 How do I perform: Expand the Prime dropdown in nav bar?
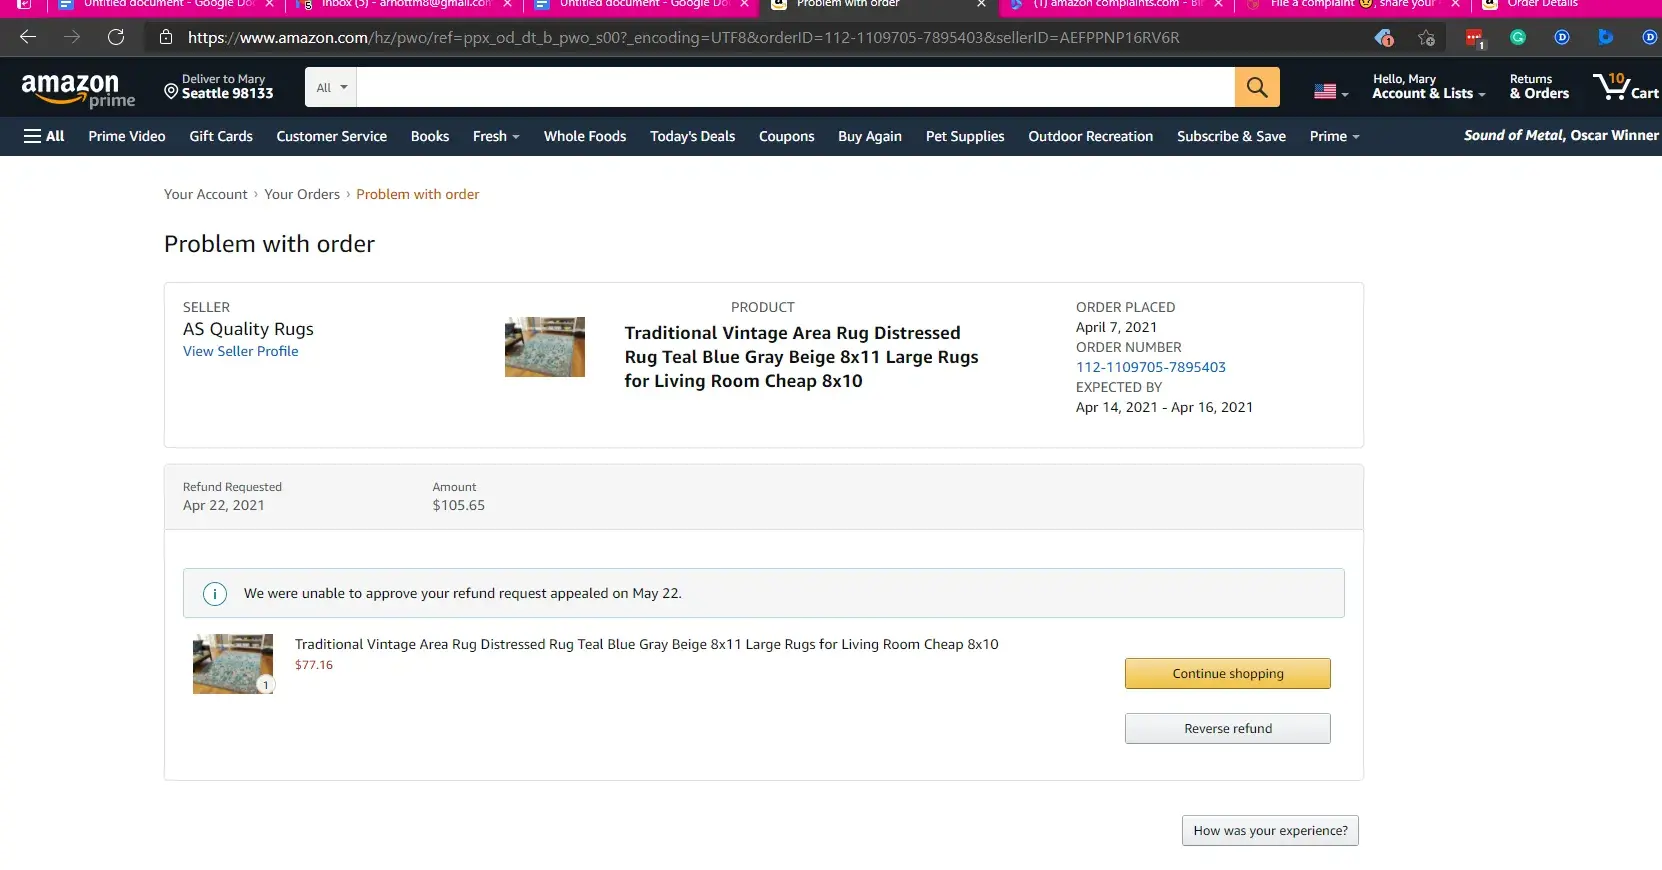[1334, 136]
